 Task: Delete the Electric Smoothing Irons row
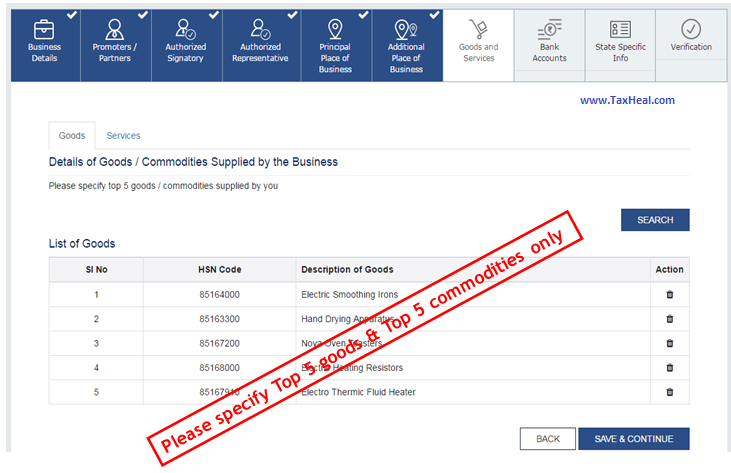669,295
